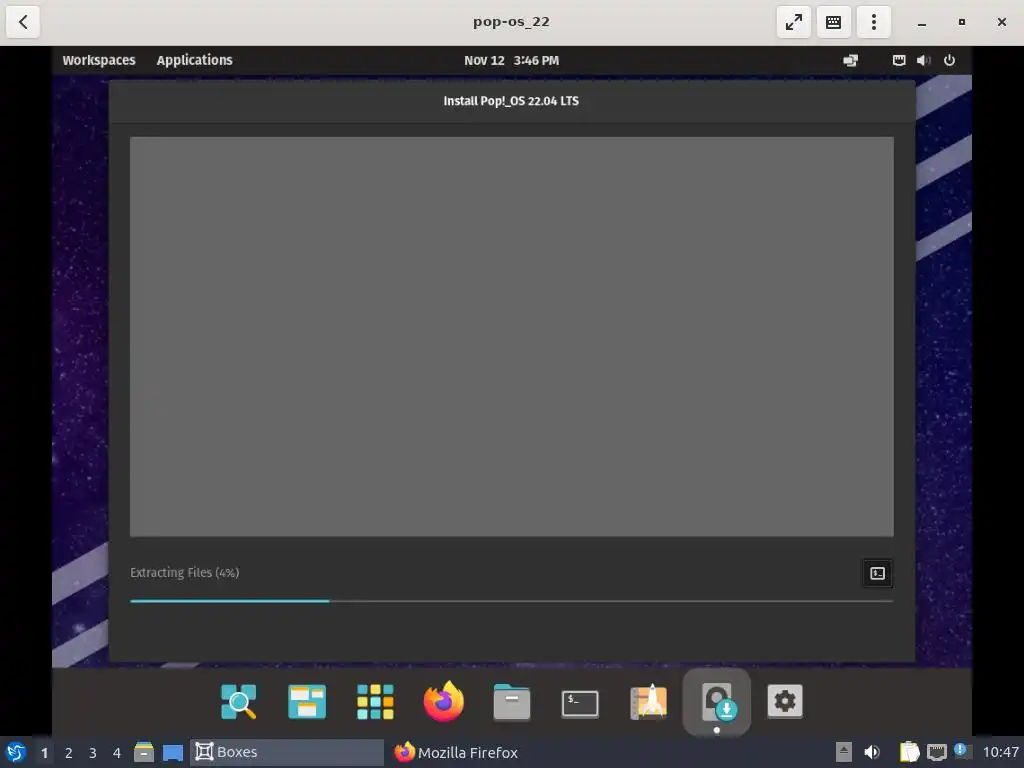The width and height of the screenshot is (1024, 768).
Task: Click the host taskbar volume speaker icon
Action: pyautogui.click(x=872, y=752)
